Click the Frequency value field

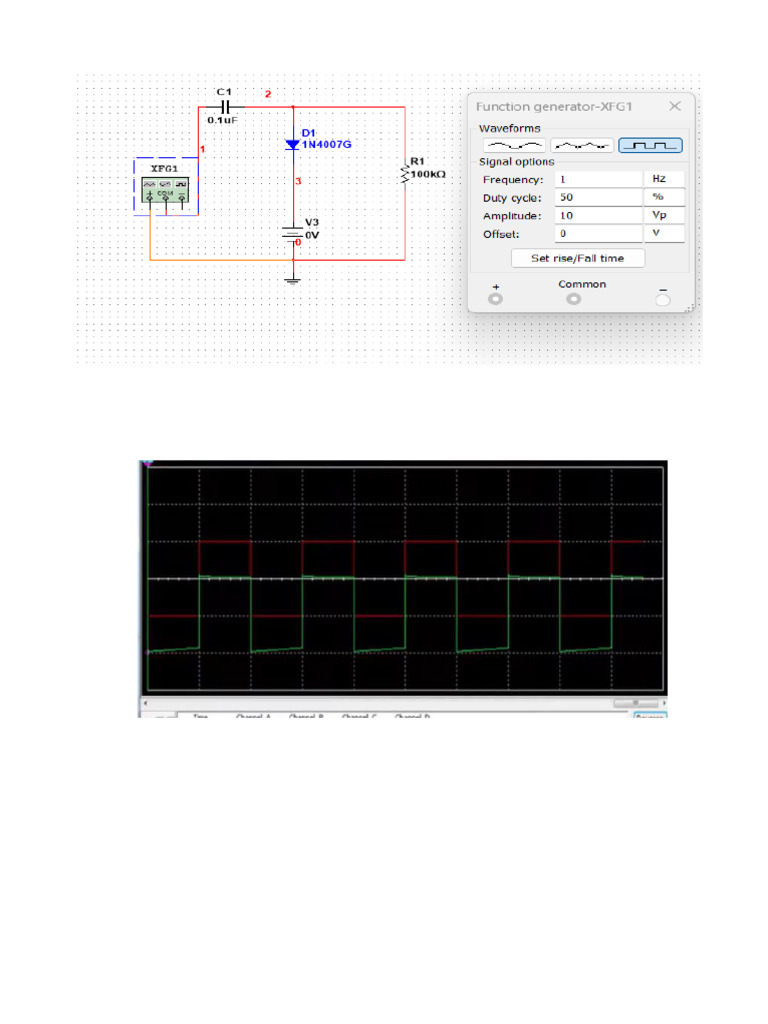coord(599,179)
